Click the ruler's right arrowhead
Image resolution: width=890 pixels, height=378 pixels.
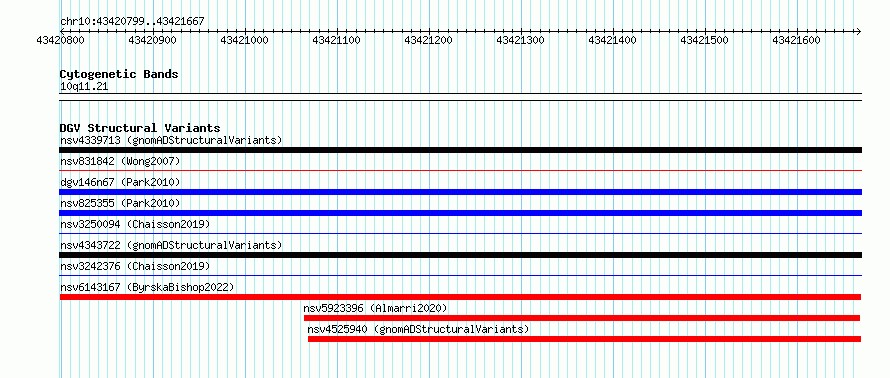(x=858, y=31)
